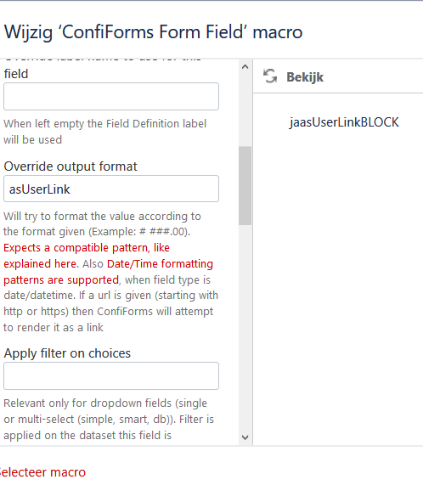The image size is (423, 485).
Task: Focus the empty label override input box
Action: click(x=111, y=96)
